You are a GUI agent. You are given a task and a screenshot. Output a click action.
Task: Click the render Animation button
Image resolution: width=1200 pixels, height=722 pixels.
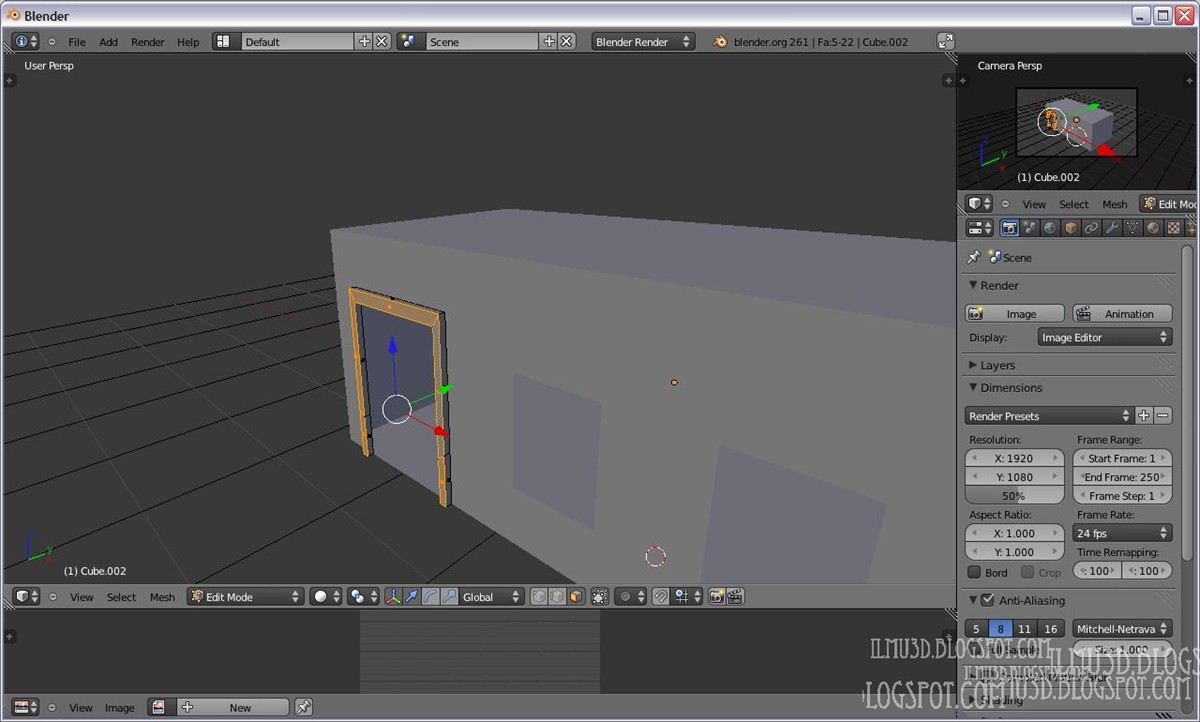coord(1122,314)
